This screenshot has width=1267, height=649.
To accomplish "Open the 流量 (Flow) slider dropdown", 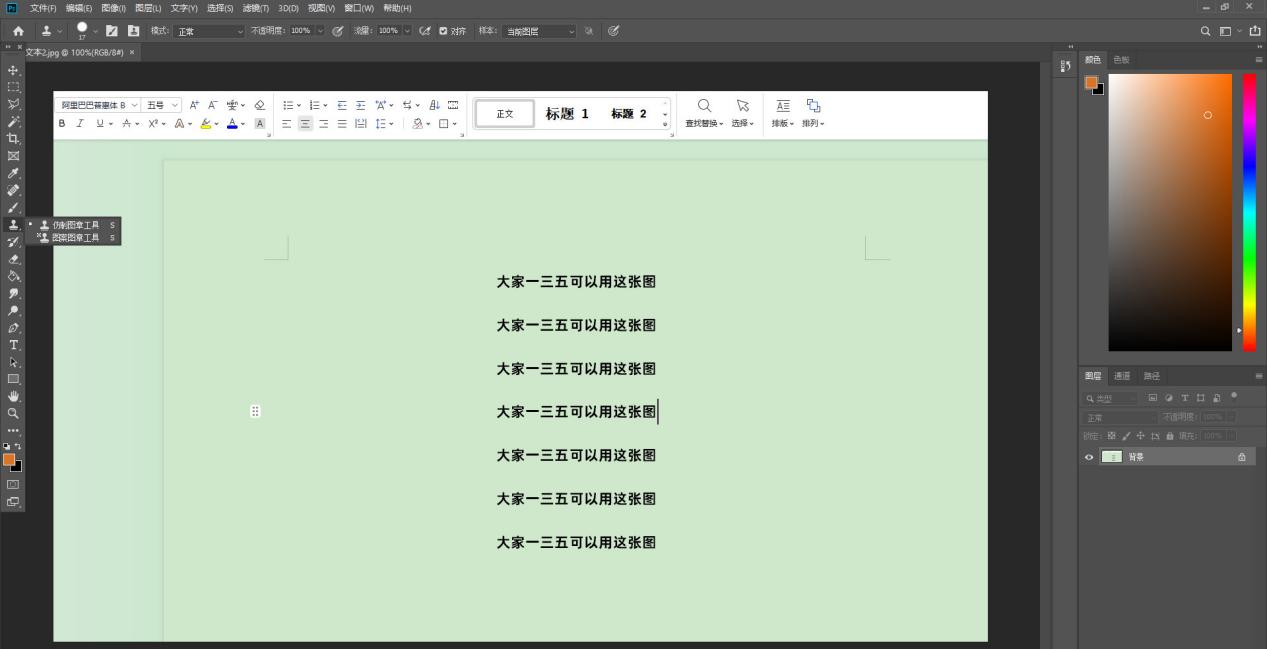I will coord(408,31).
